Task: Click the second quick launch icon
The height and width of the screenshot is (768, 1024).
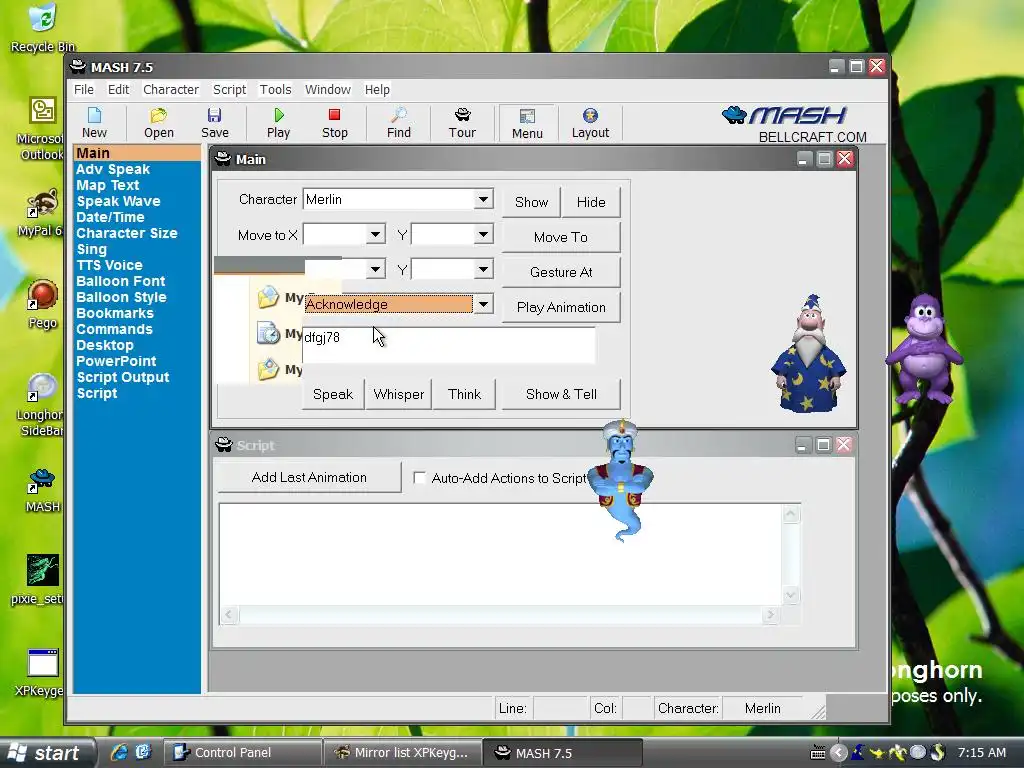Action: 143,752
